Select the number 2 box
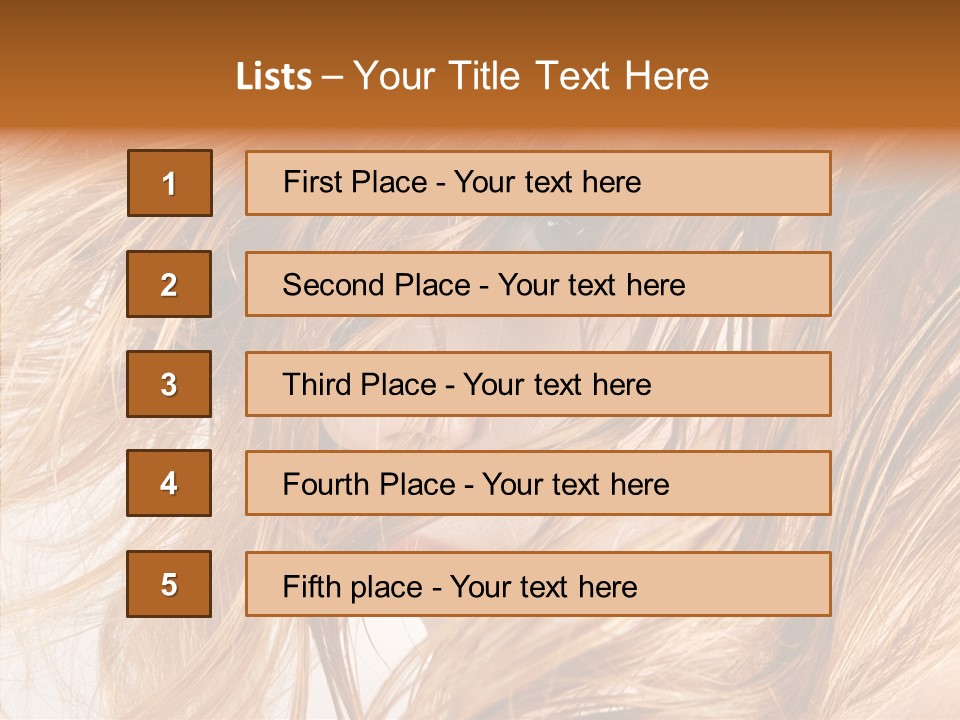 coord(169,284)
